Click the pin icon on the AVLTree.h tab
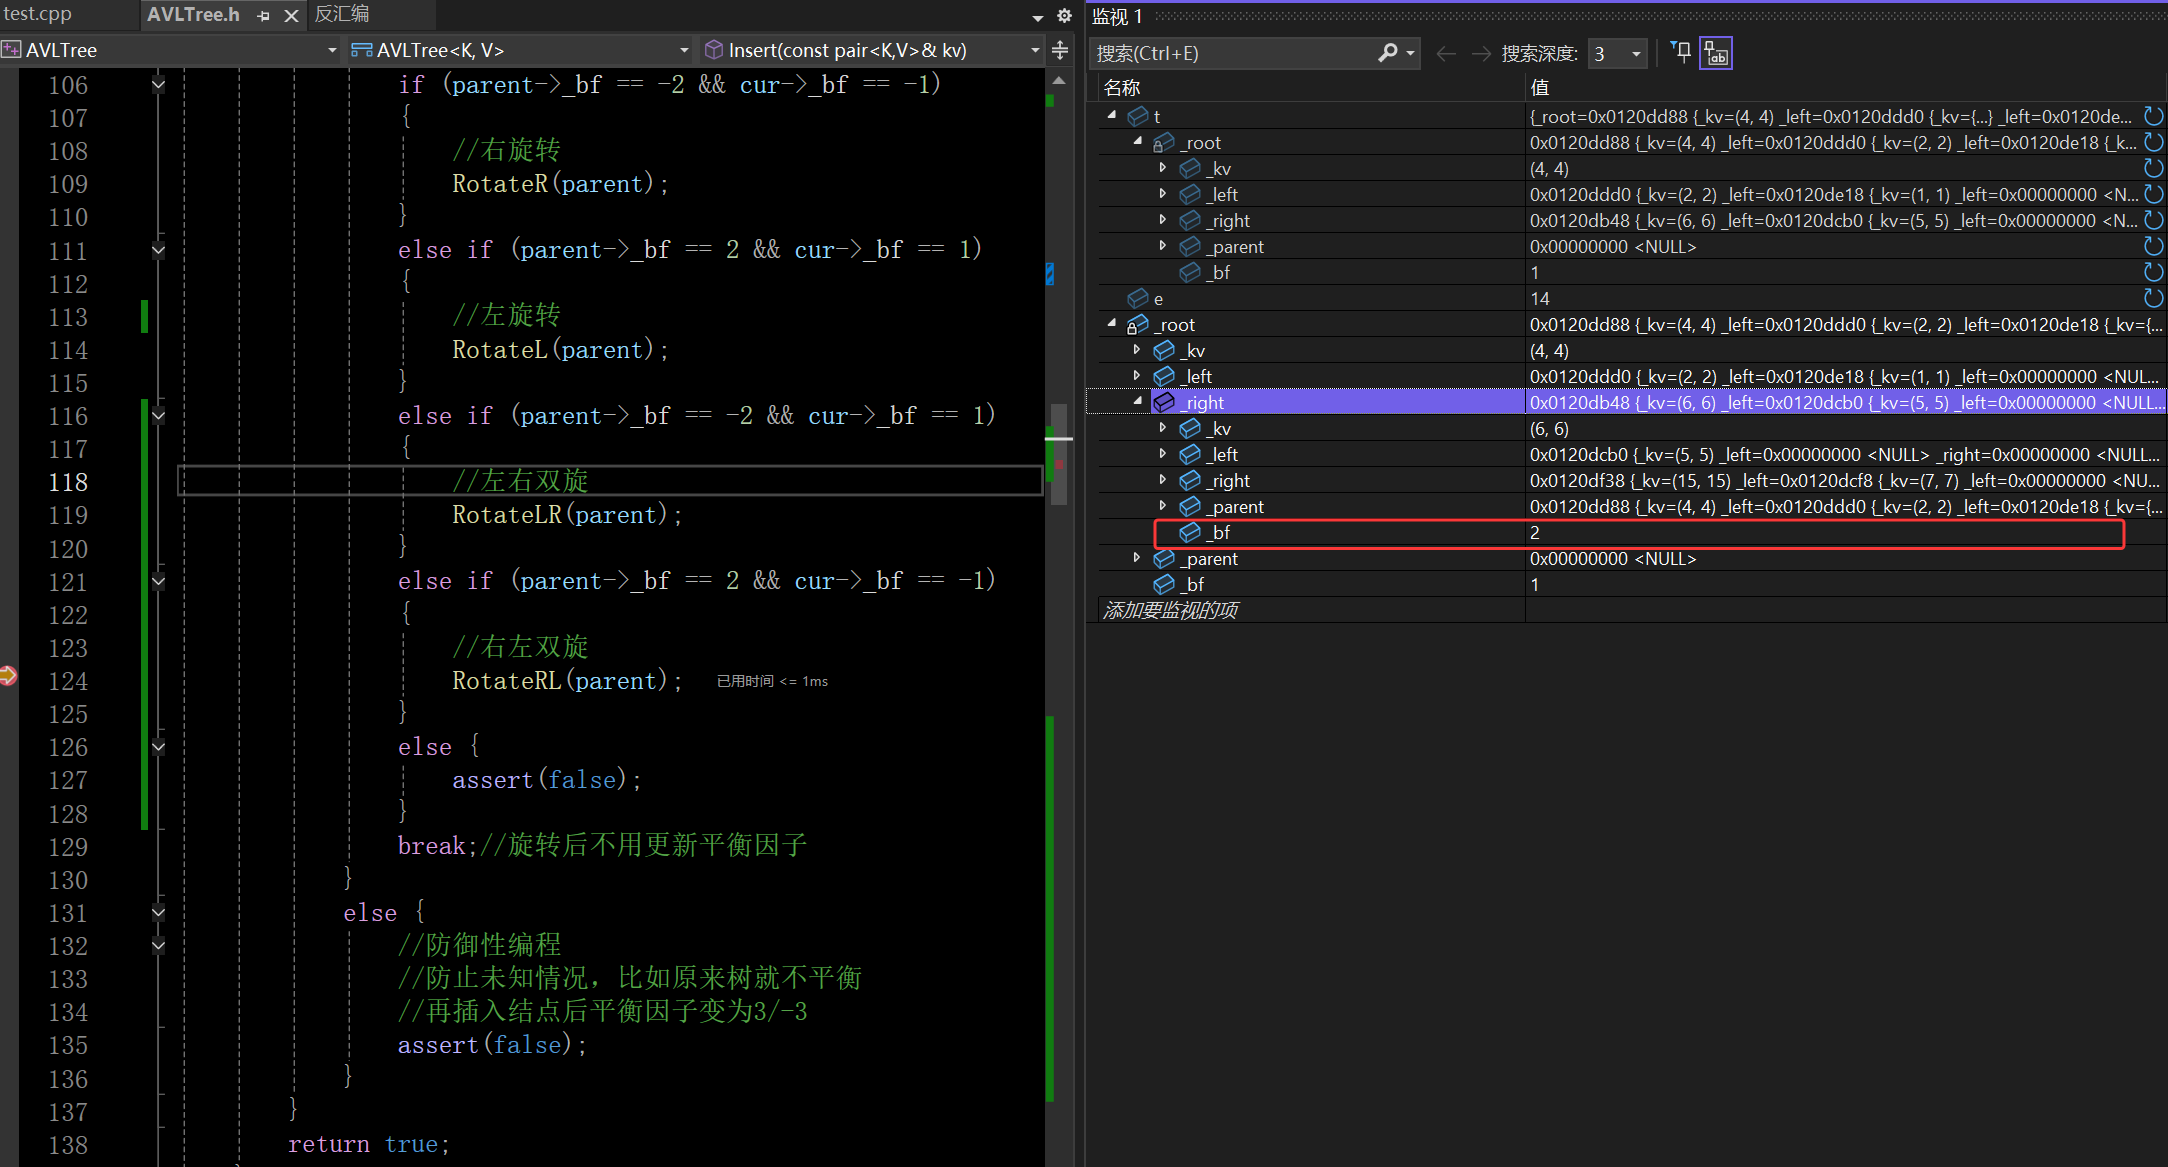The width and height of the screenshot is (2168, 1167). point(263,16)
